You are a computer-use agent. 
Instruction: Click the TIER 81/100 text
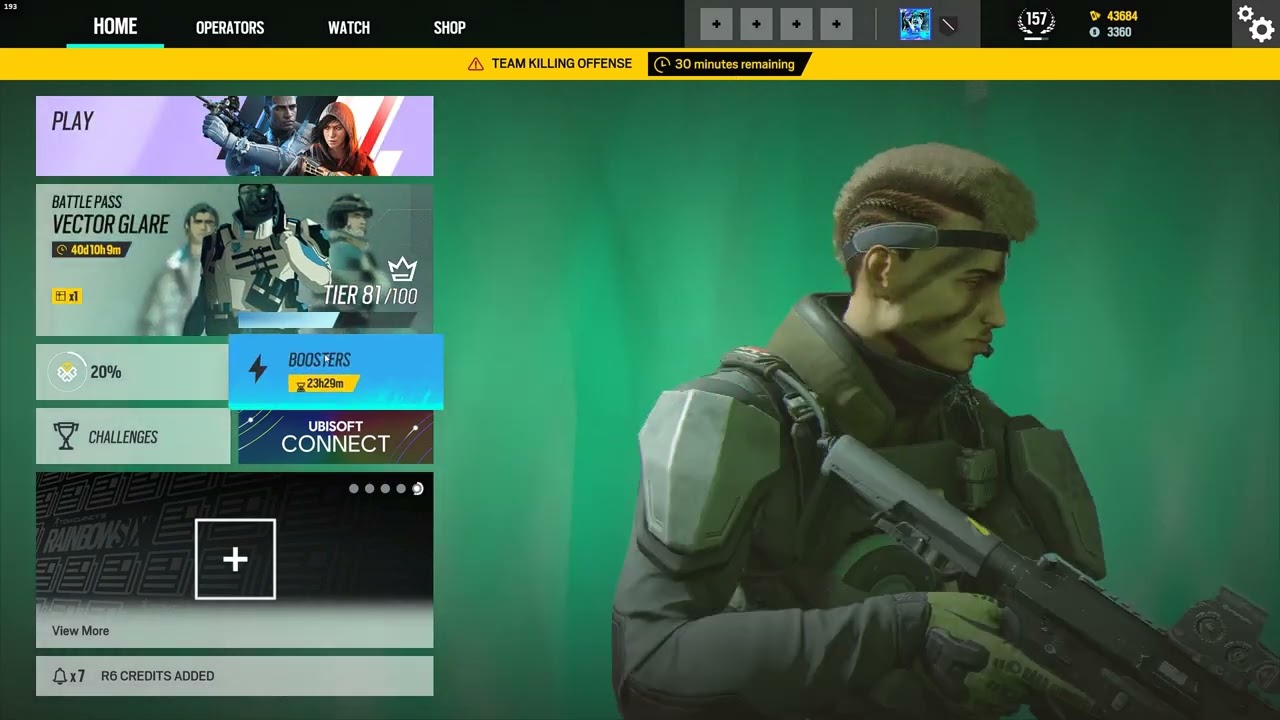click(x=371, y=296)
